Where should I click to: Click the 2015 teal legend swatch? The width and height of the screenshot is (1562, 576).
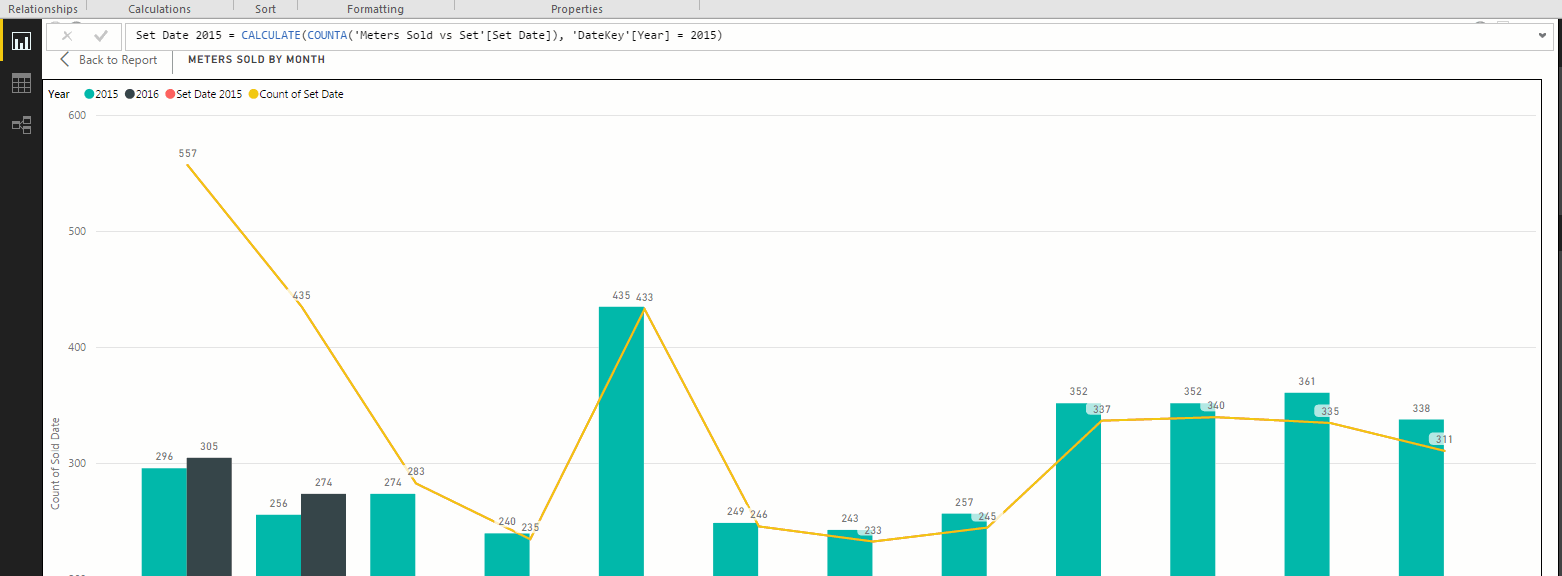89,94
